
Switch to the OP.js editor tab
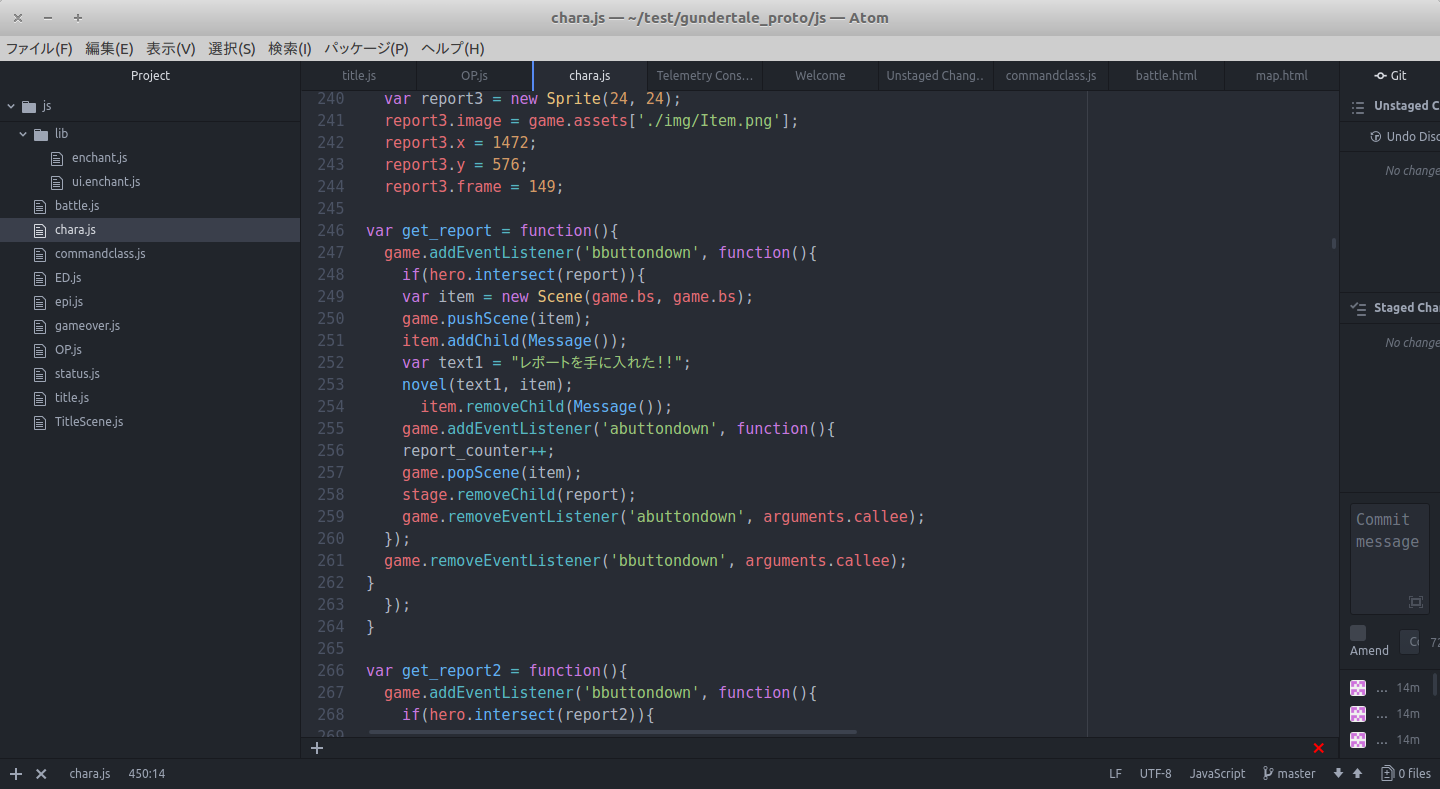[x=475, y=76]
